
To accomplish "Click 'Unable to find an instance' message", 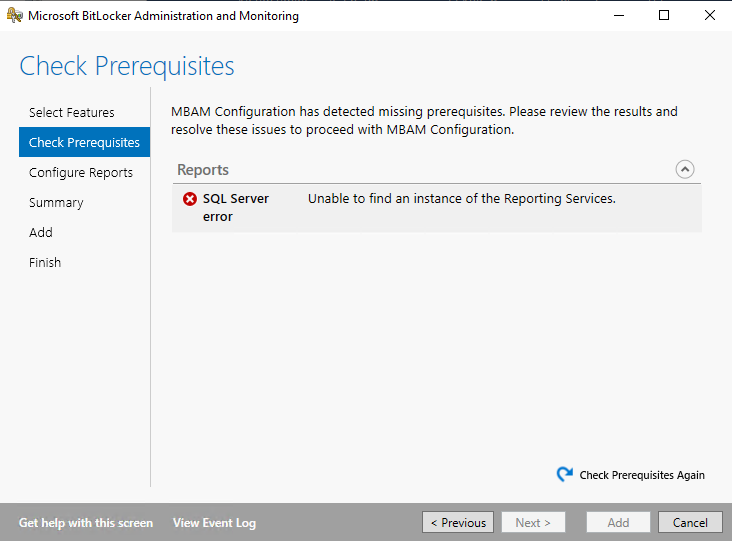I will point(462,198).
